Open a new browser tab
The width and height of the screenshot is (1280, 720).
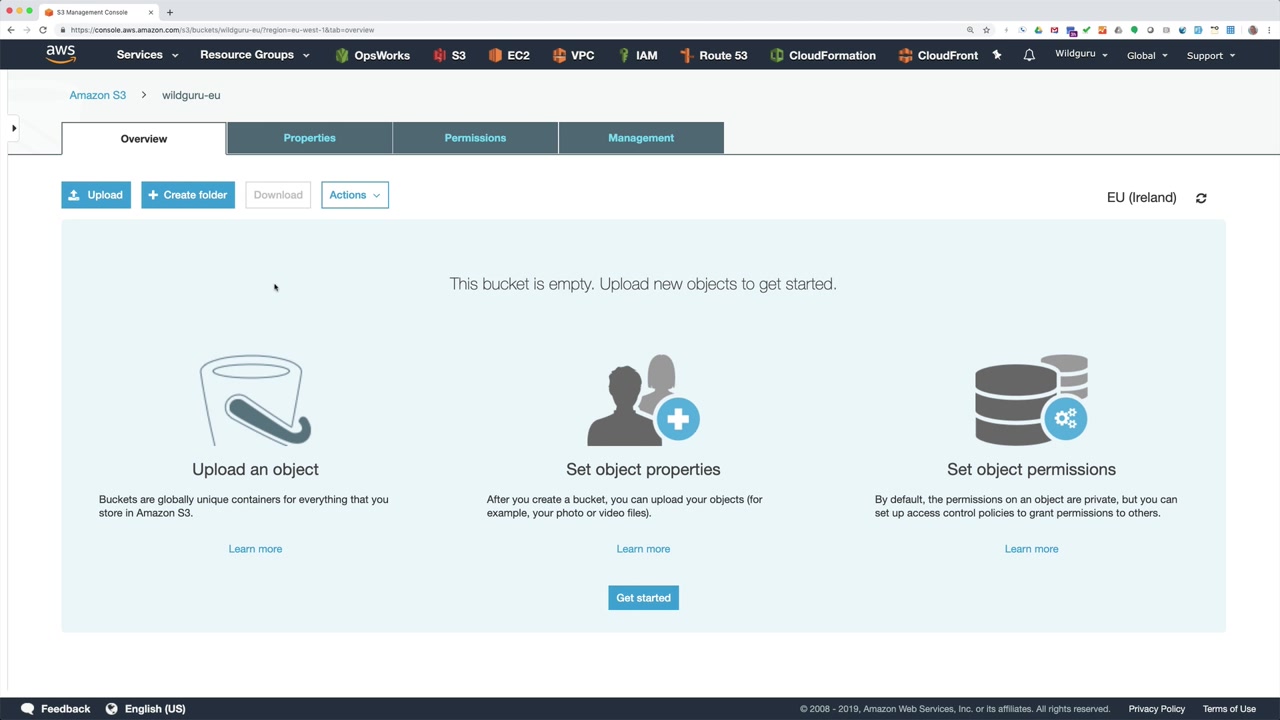tap(170, 12)
